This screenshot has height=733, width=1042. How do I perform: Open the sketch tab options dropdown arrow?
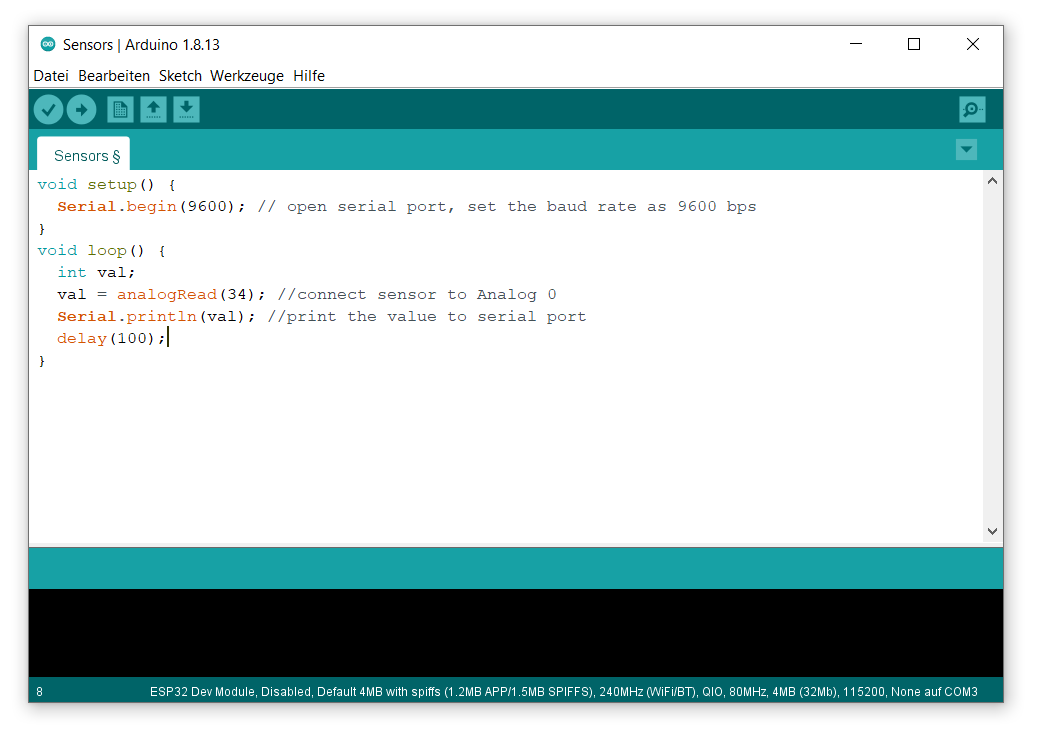click(x=966, y=149)
